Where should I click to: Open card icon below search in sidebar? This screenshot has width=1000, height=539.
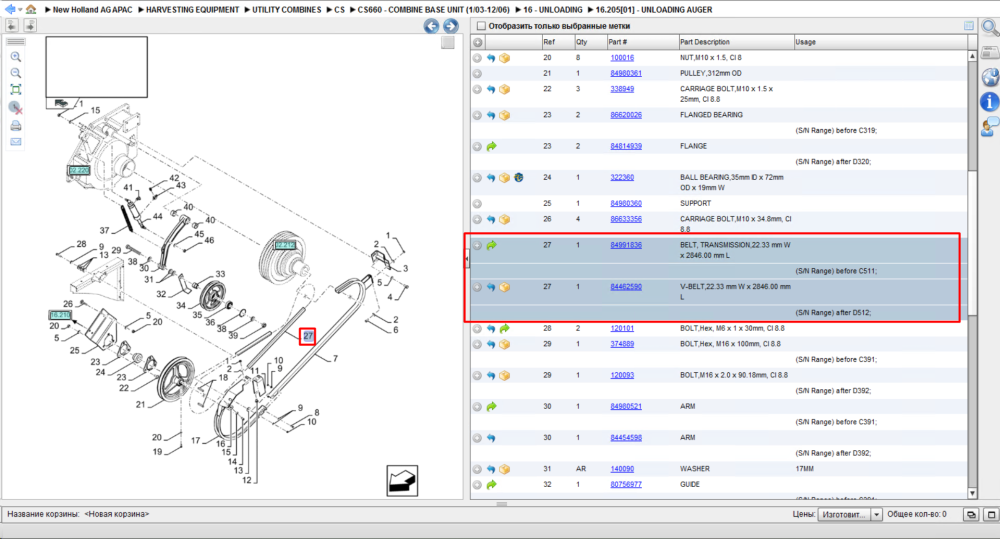click(x=990, y=52)
